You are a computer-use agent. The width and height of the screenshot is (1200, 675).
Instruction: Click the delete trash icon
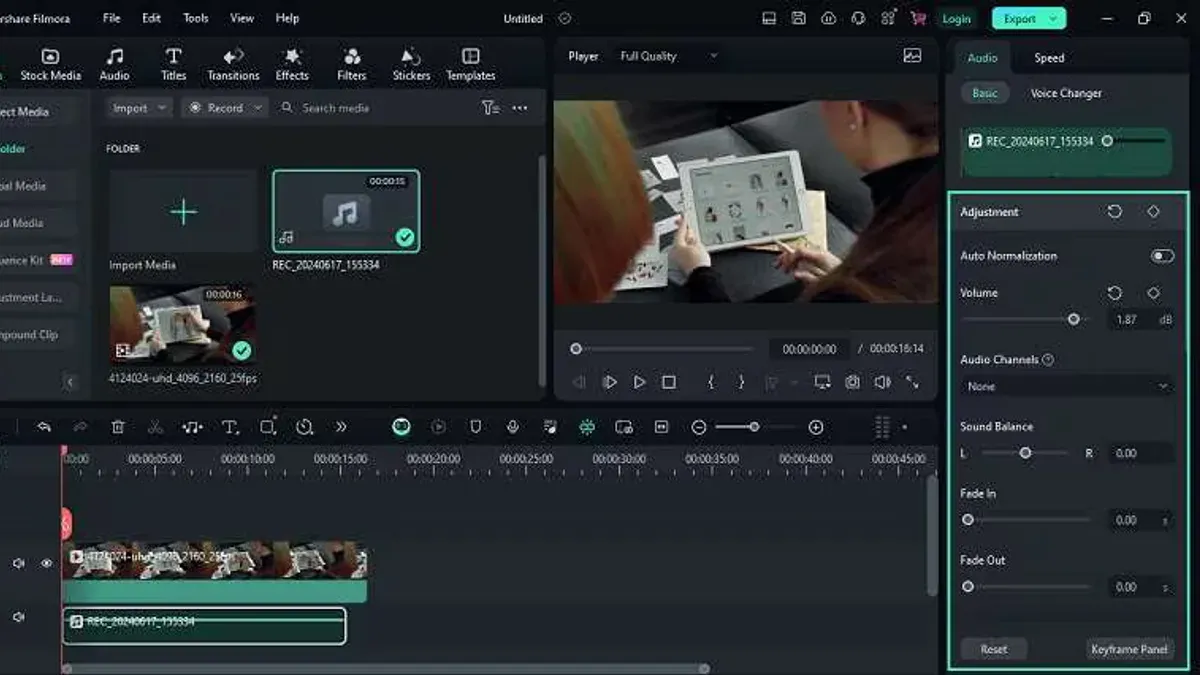(x=118, y=427)
